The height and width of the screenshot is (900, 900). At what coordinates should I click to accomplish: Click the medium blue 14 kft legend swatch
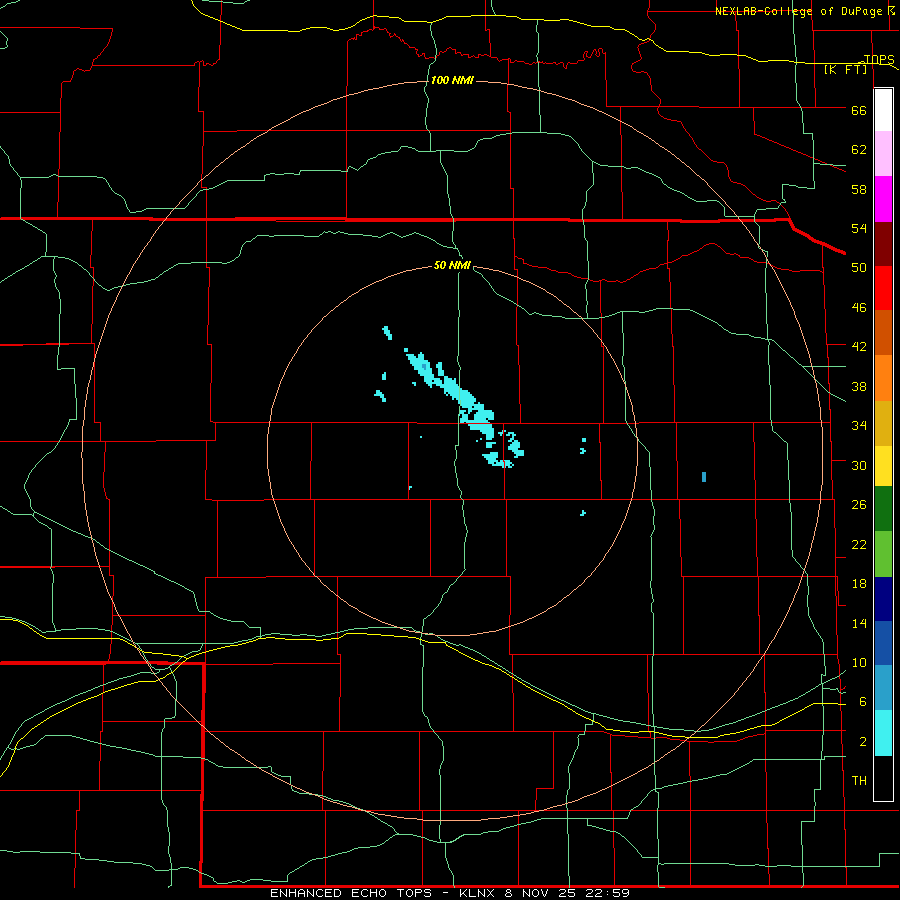coord(883,643)
